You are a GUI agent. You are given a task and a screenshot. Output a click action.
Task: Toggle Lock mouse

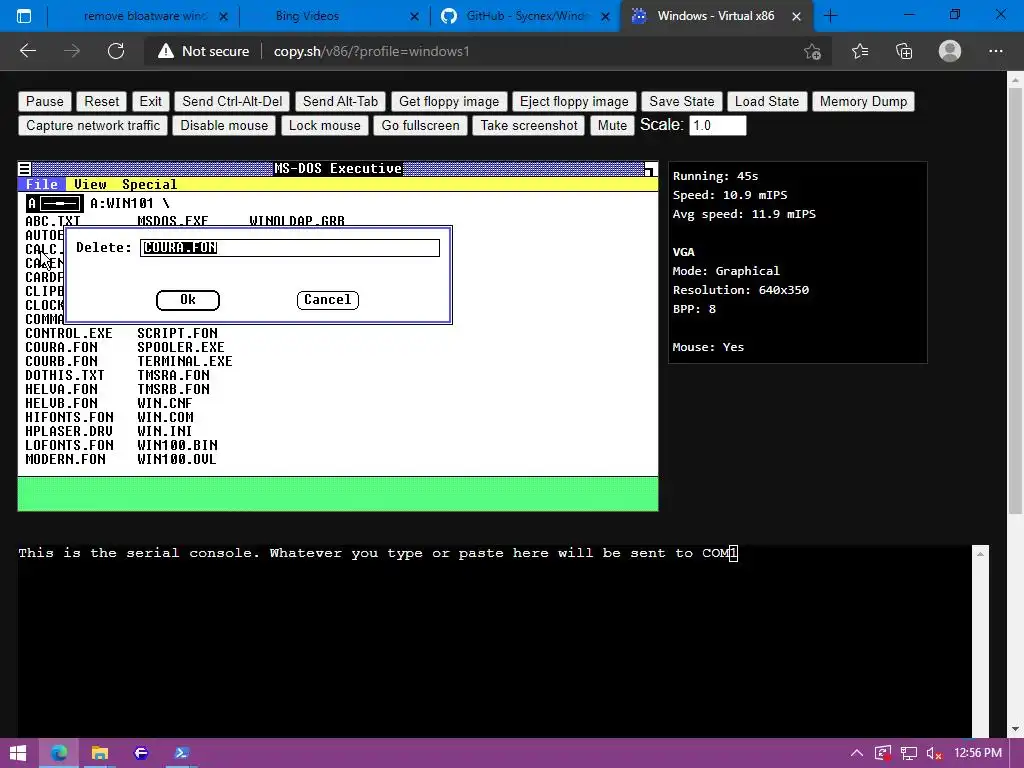pos(325,125)
